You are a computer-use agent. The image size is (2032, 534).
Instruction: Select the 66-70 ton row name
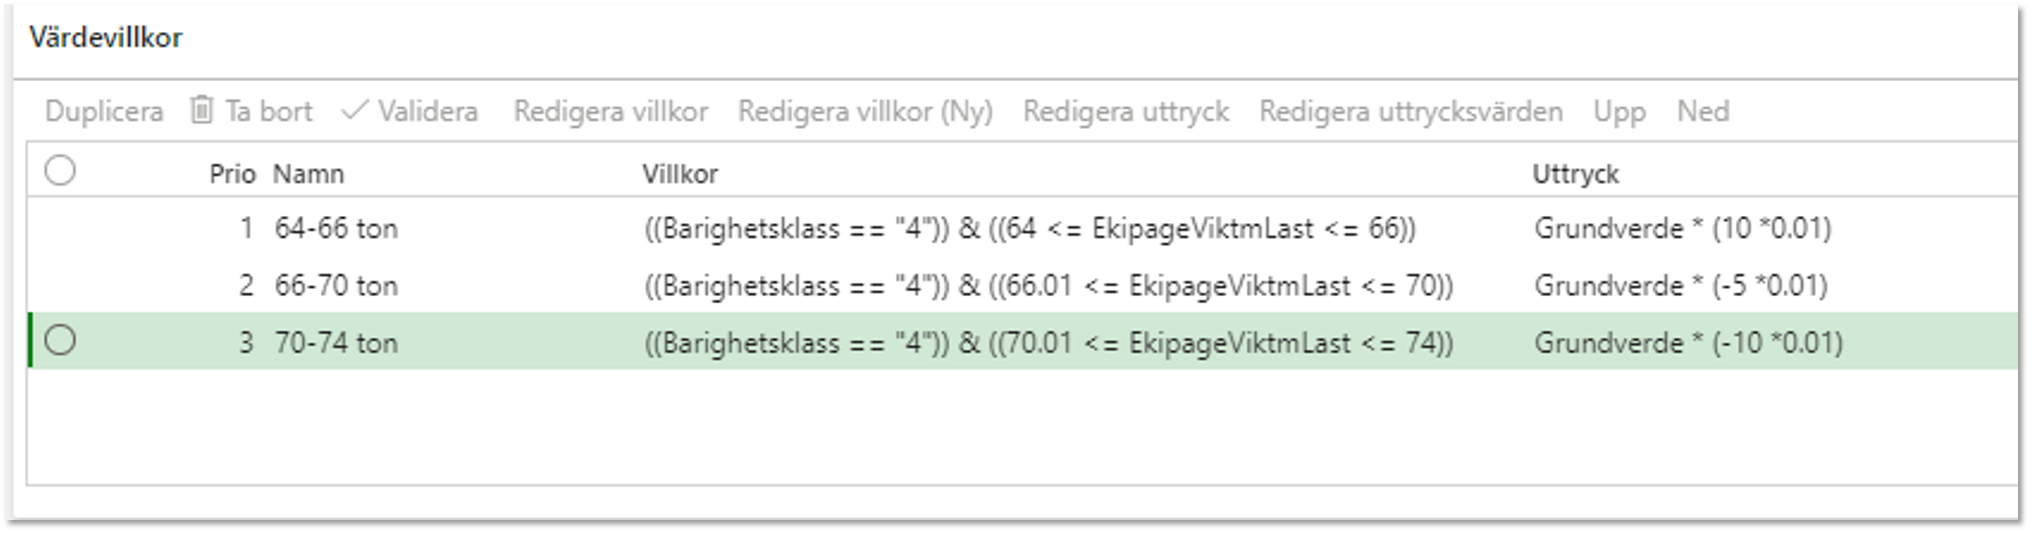click(x=336, y=286)
